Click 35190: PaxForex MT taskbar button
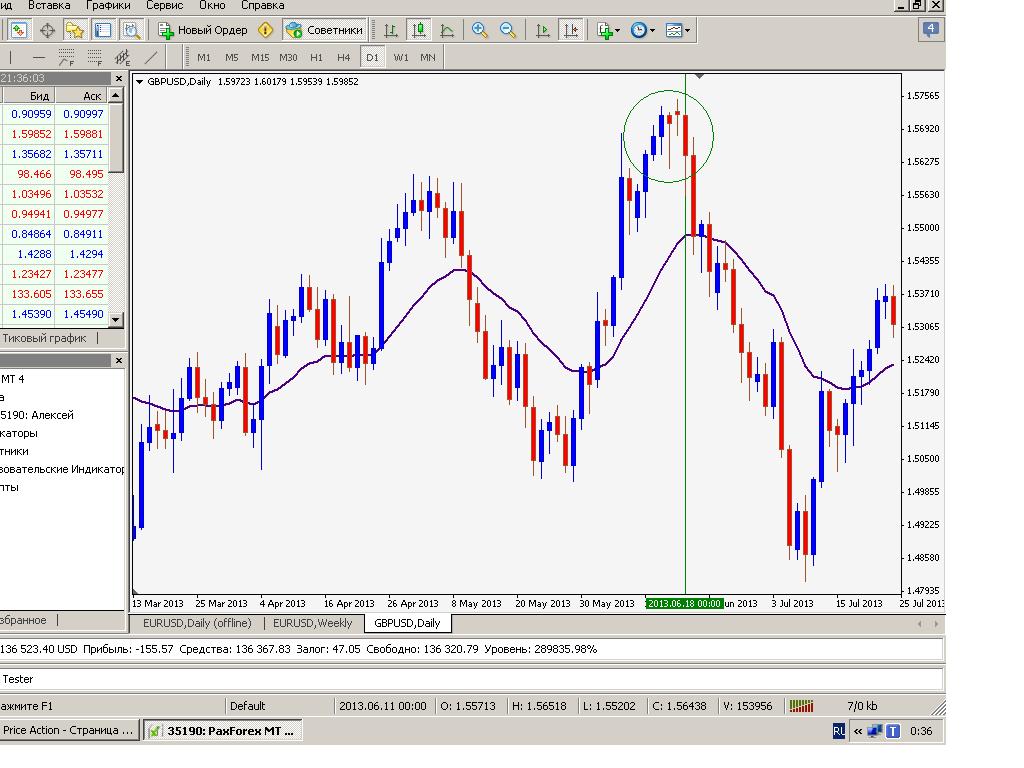1024x768 pixels. tap(223, 731)
